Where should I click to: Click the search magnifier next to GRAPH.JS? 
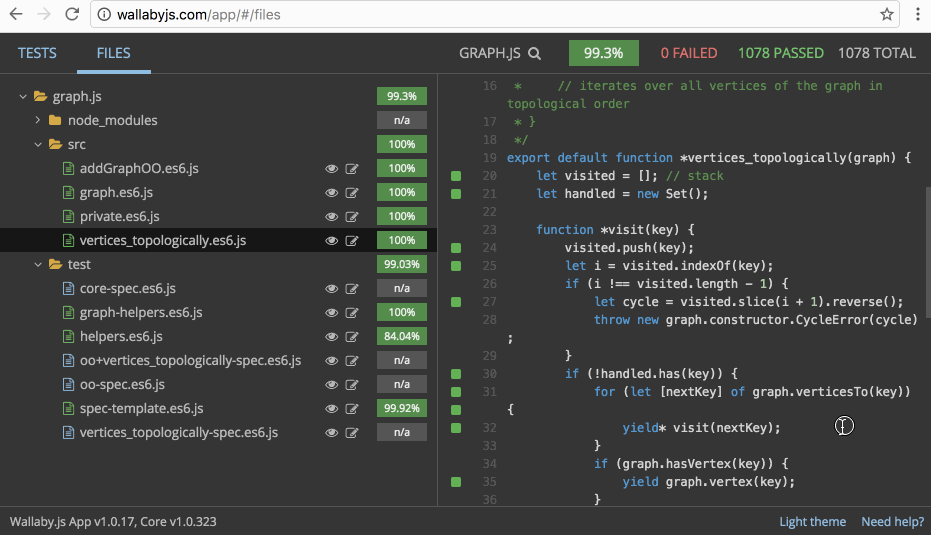click(534, 53)
